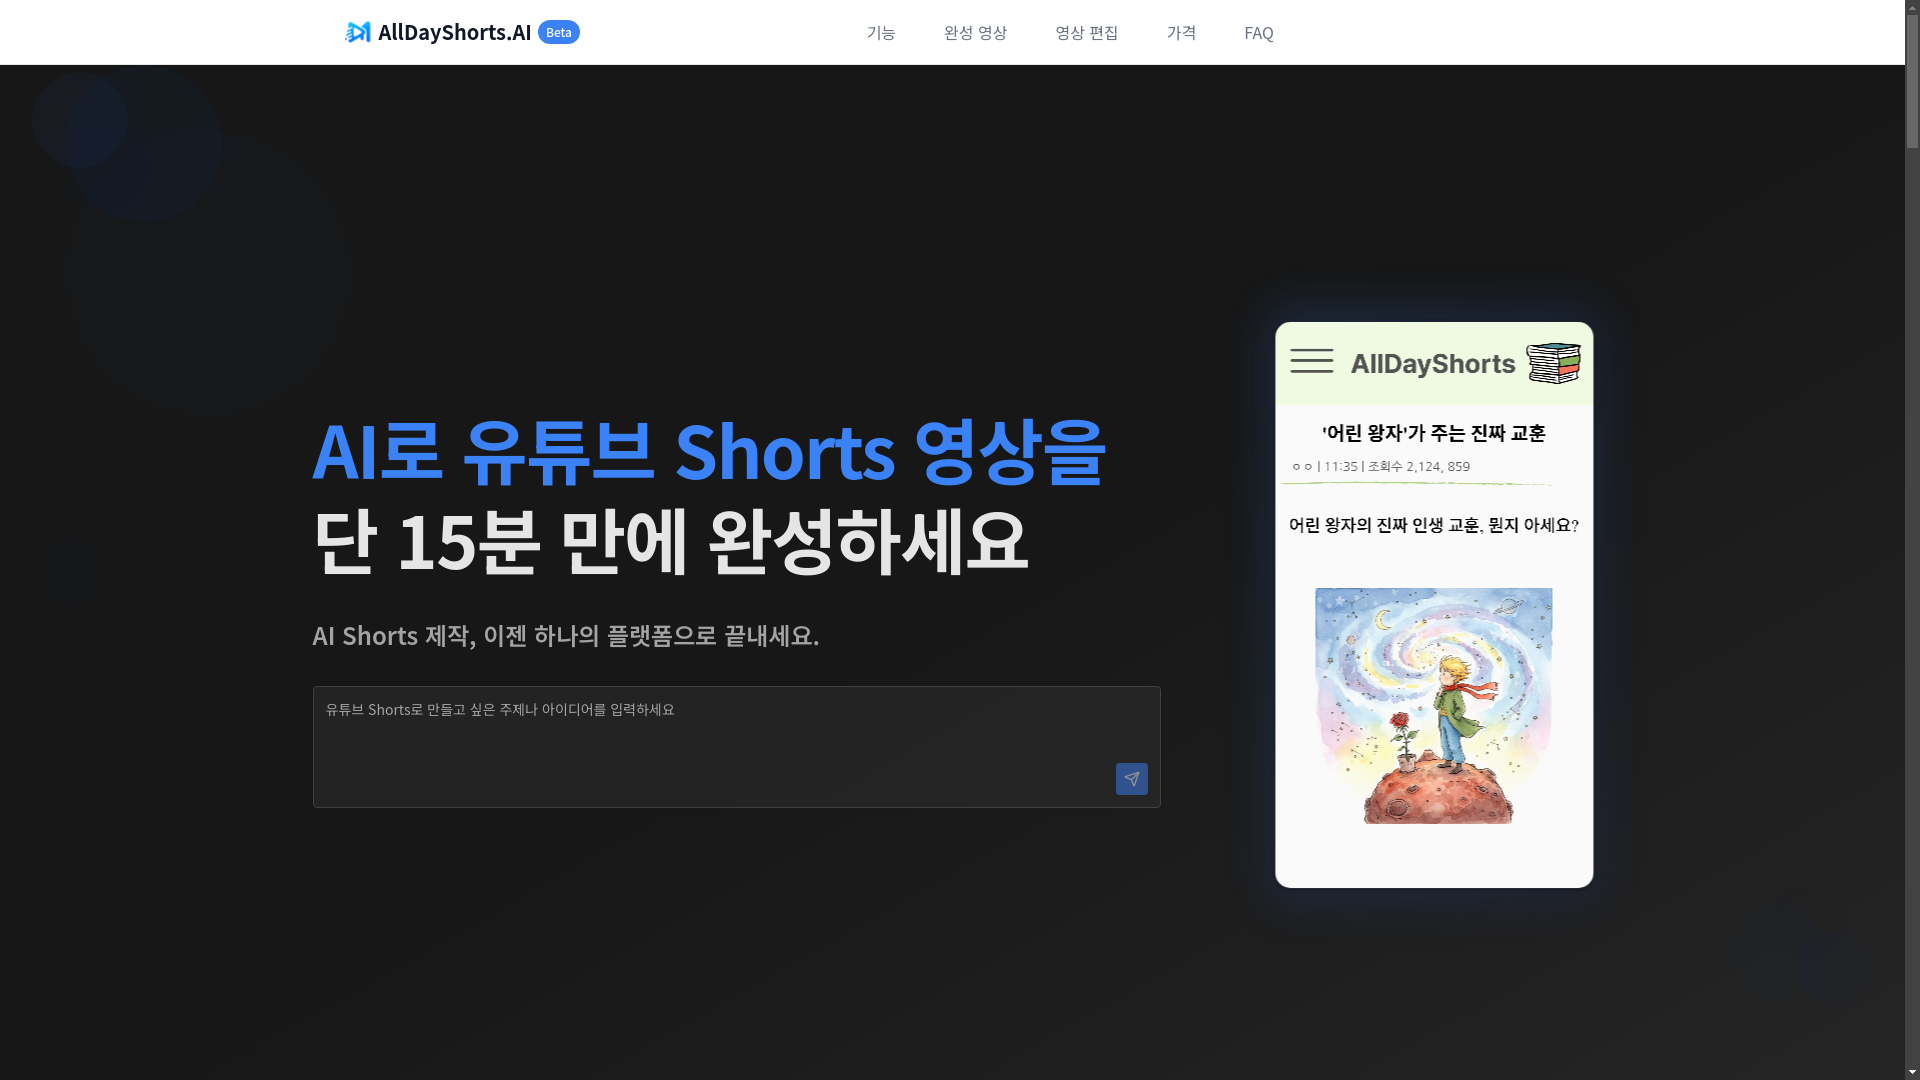The height and width of the screenshot is (1080, 1920).
Task: Click the blue 'AI로 유튜브 Shorts 영상을' headline
Action: click(x=708, y=452)
